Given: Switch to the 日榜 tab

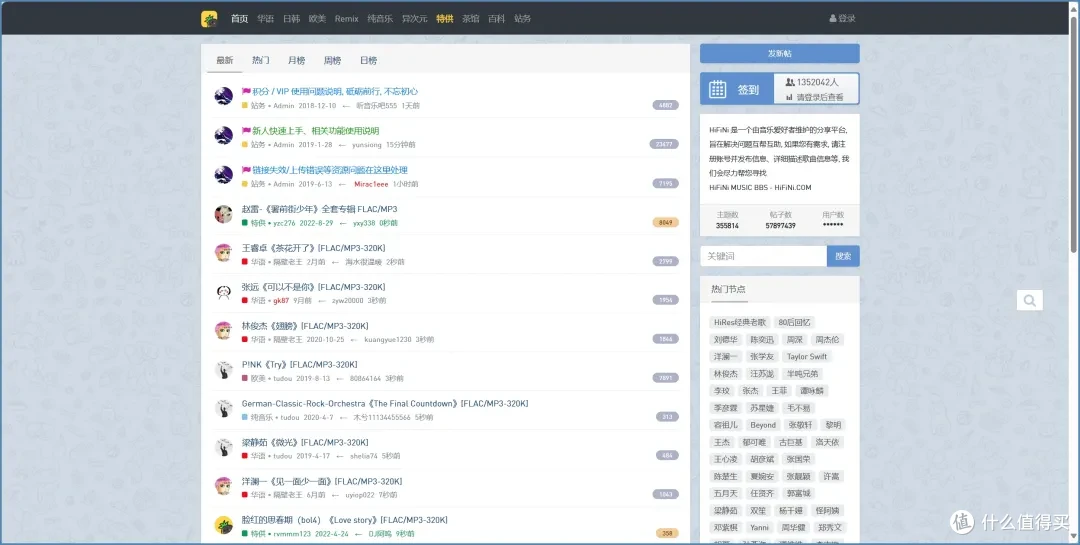Looking at the screenshot, I should (368, 61).
